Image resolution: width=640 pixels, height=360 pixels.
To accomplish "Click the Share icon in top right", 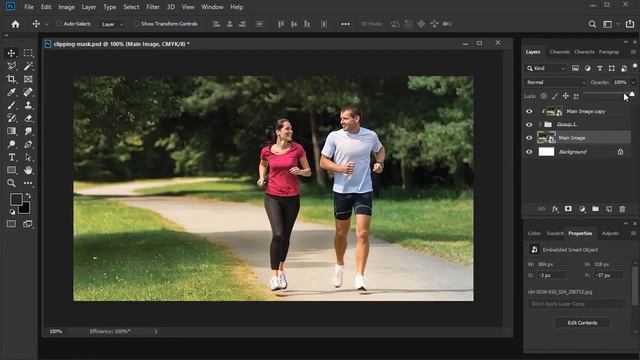I will [x=630, y=24].
